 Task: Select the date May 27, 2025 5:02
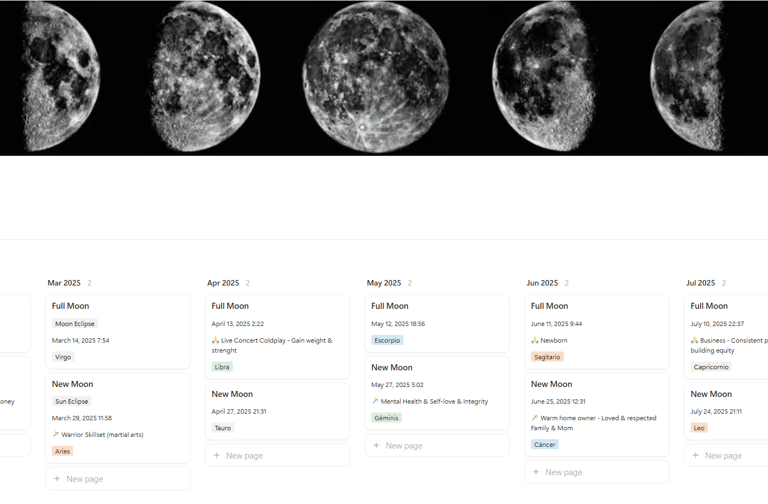(x=397, y=385)
